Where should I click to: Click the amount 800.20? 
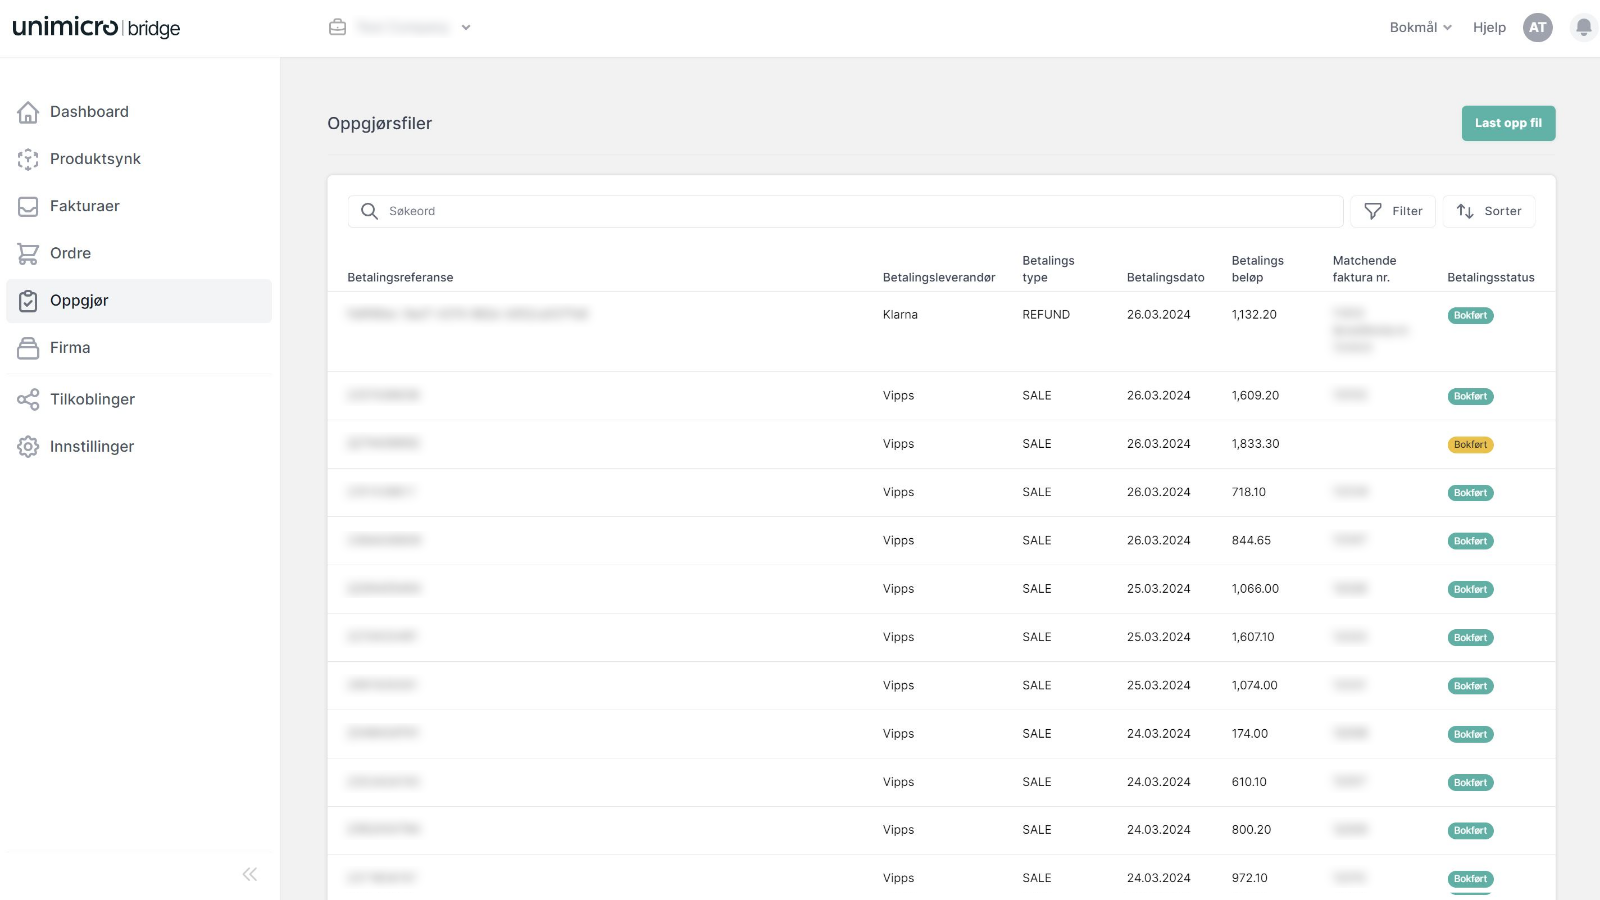1251,830
